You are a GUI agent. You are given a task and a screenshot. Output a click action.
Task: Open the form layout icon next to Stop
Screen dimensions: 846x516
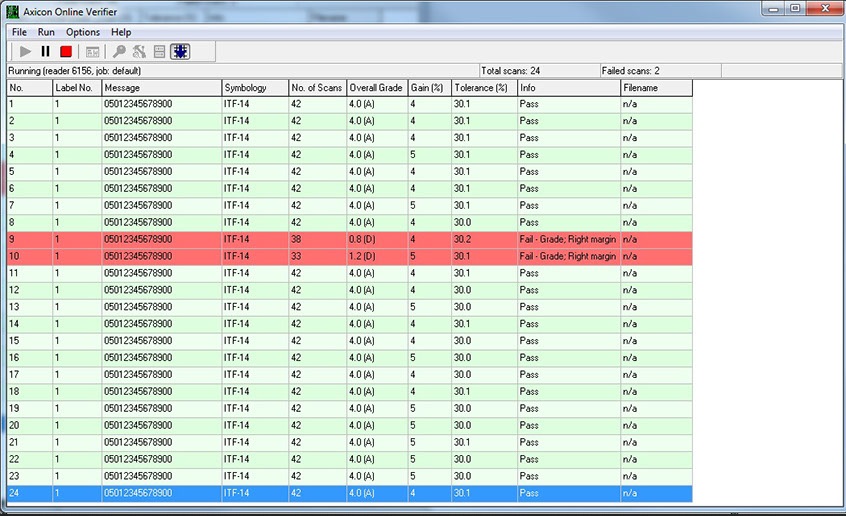[x=93, y=52]
